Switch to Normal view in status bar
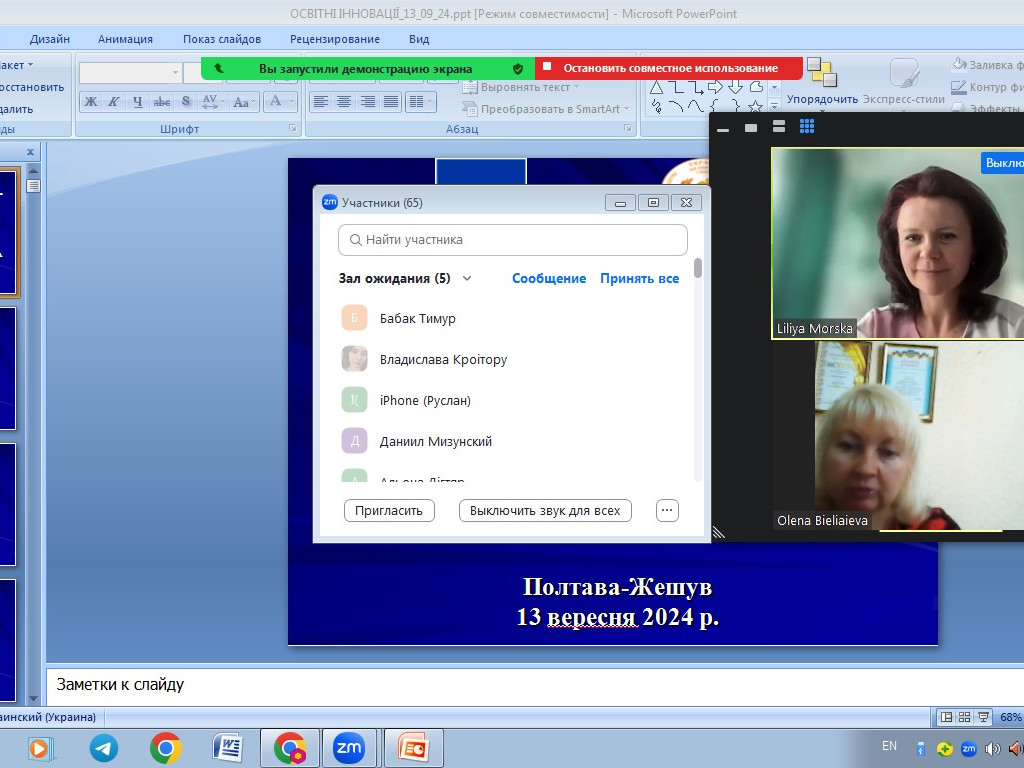 point(946,717)
